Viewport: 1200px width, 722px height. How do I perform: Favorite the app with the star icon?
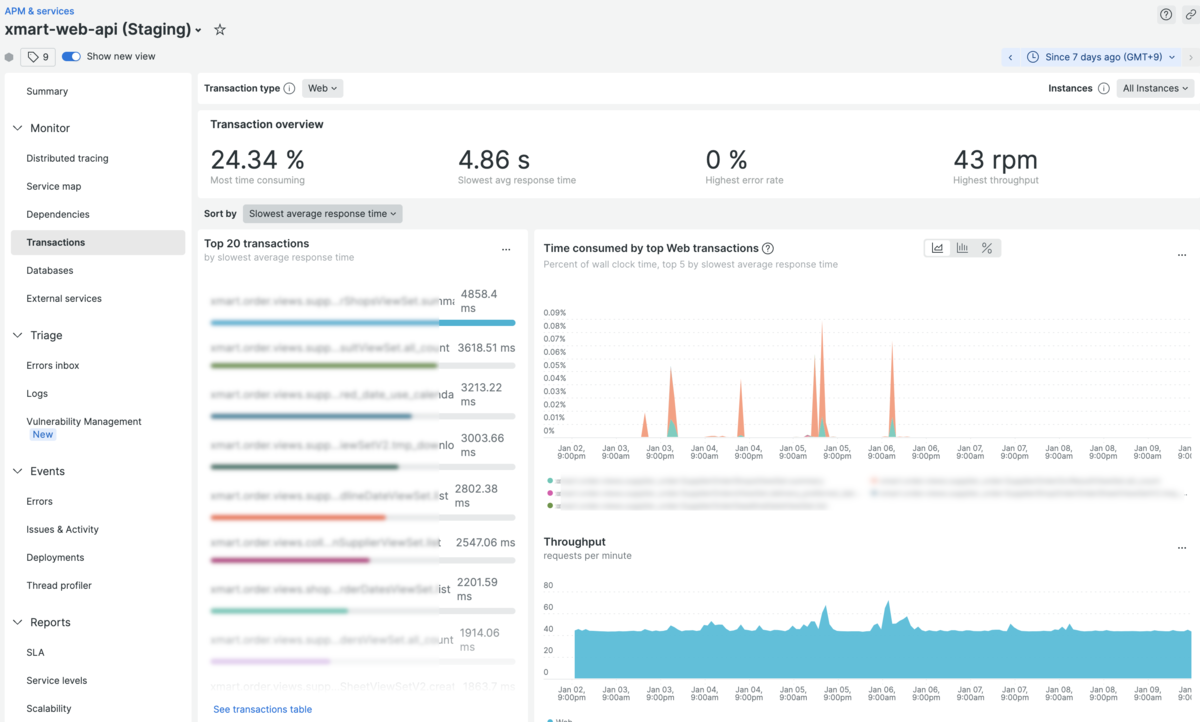220,30
